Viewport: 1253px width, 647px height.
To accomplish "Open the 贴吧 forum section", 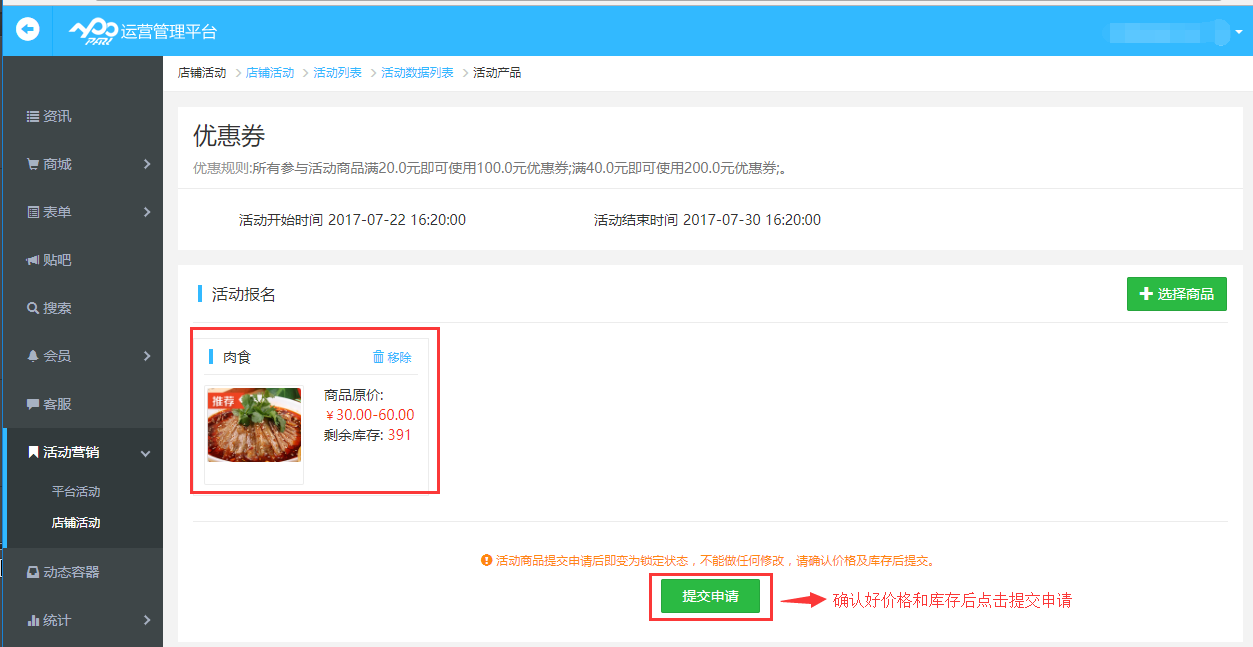I will (x=47, y=259).
